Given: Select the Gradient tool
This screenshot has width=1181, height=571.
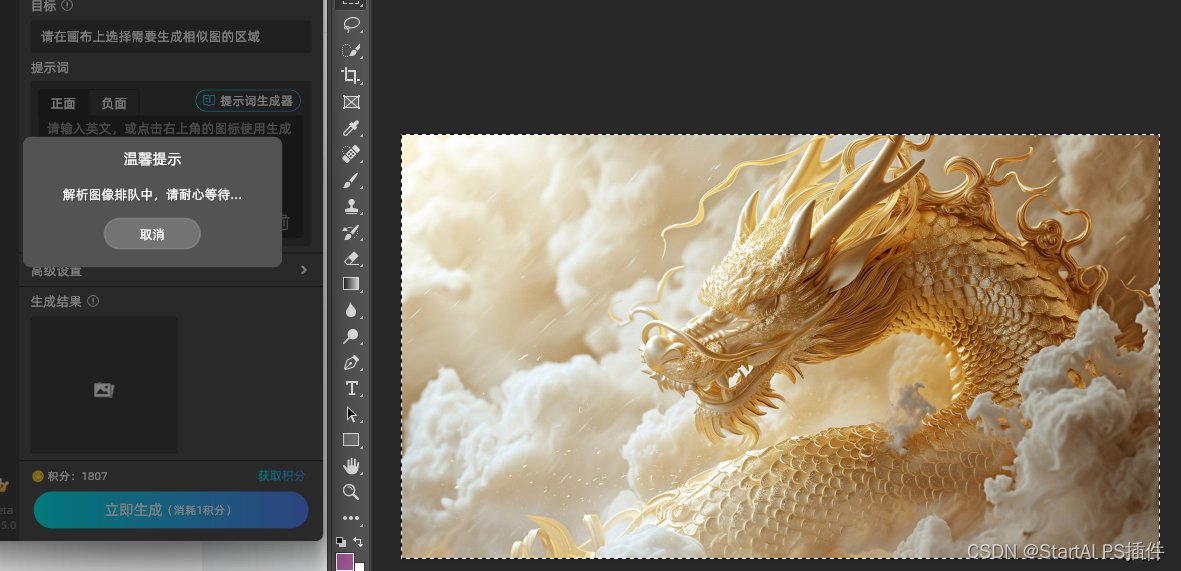Looking at the screenshot, I should [351, 284].
